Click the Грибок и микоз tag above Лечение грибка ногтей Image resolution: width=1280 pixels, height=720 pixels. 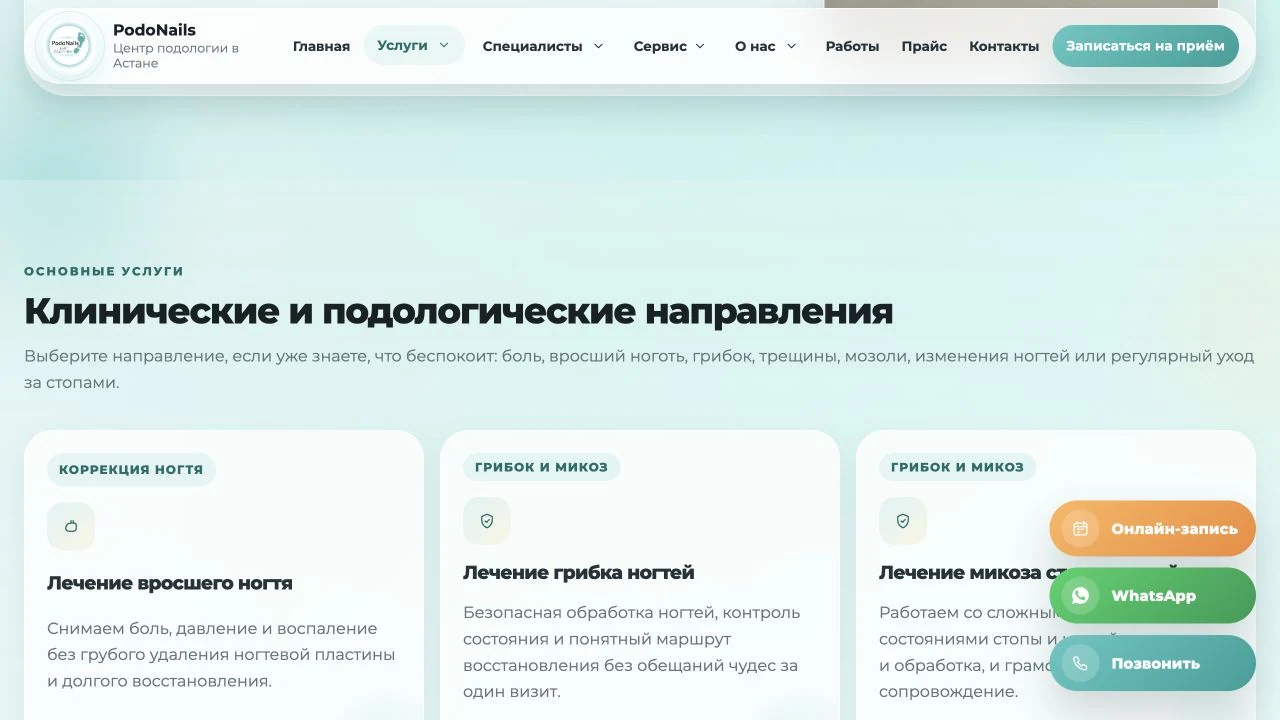point(541,467)
